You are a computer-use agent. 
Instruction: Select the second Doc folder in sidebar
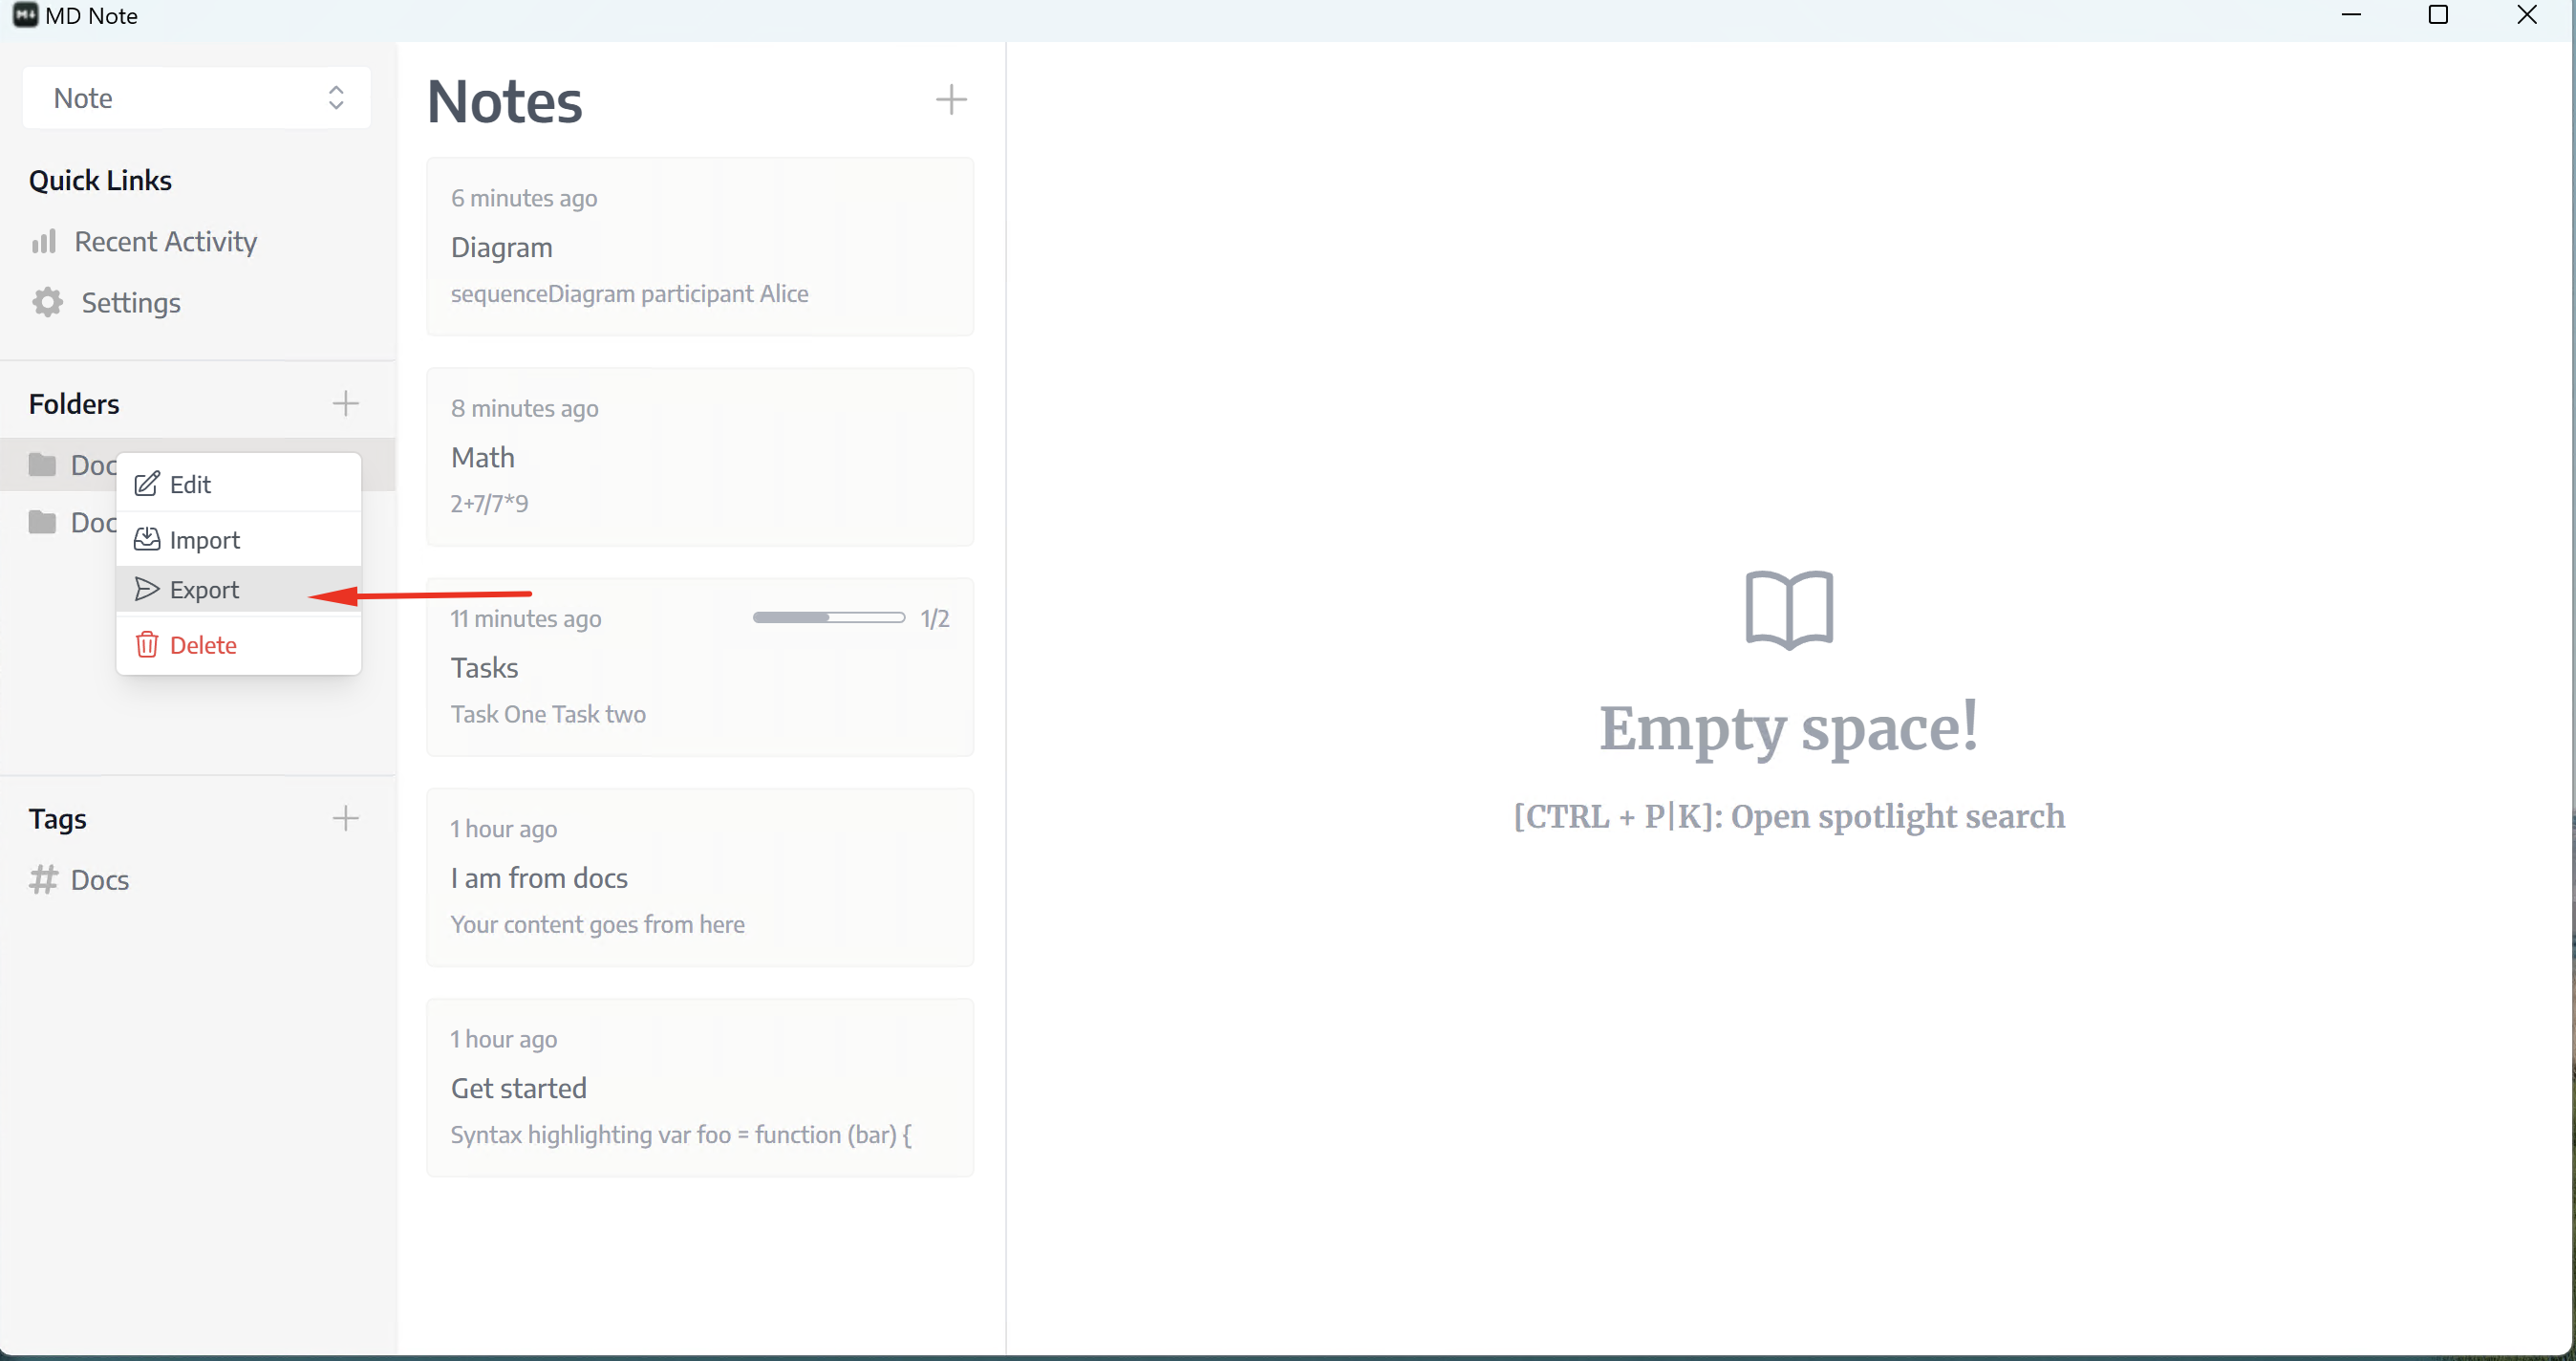[72, 522]
